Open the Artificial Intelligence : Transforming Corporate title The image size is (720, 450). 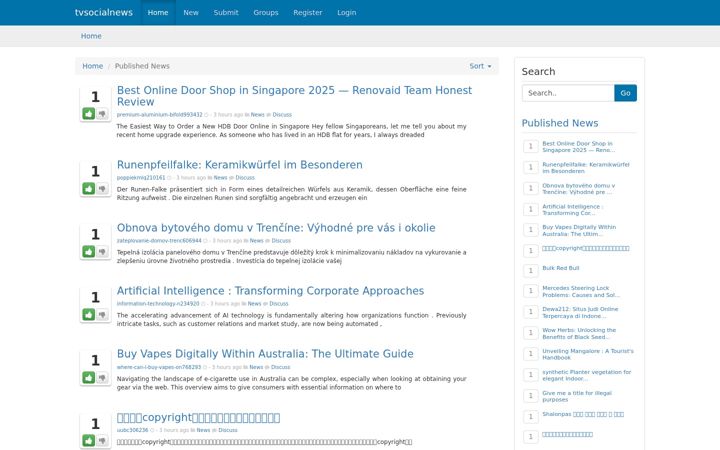pyautogui.click(x=270, y=291)
